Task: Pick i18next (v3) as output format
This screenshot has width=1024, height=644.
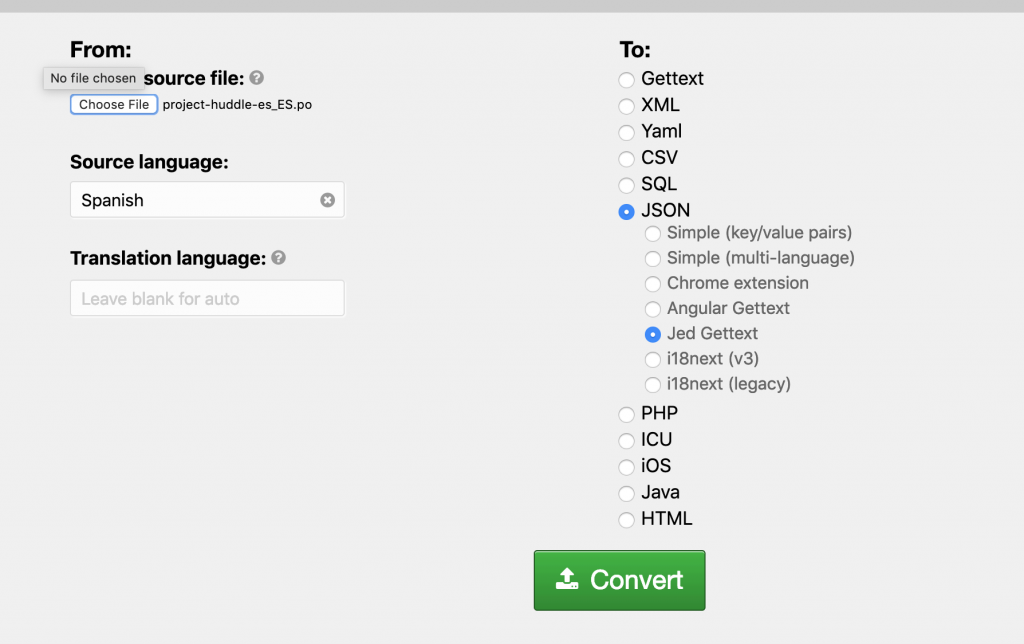Action: click(653, 359)
